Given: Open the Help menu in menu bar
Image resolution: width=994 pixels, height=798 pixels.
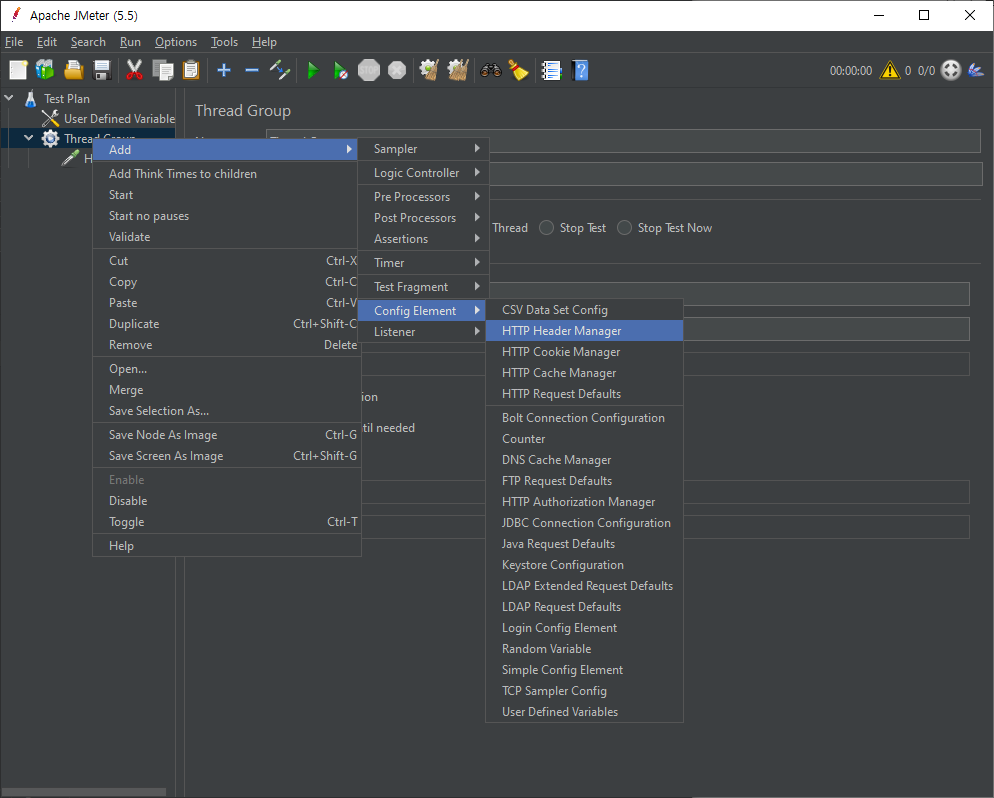Looking at the screenshot, I should 264,42.
